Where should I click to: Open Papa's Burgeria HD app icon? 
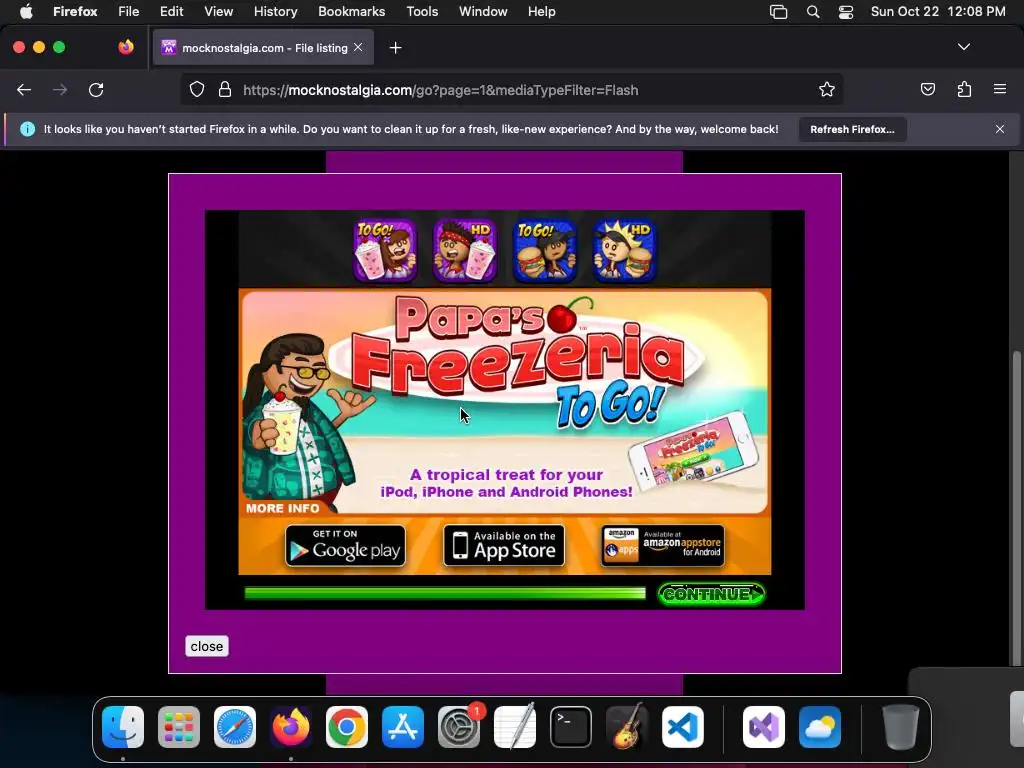tap(624, 250)
